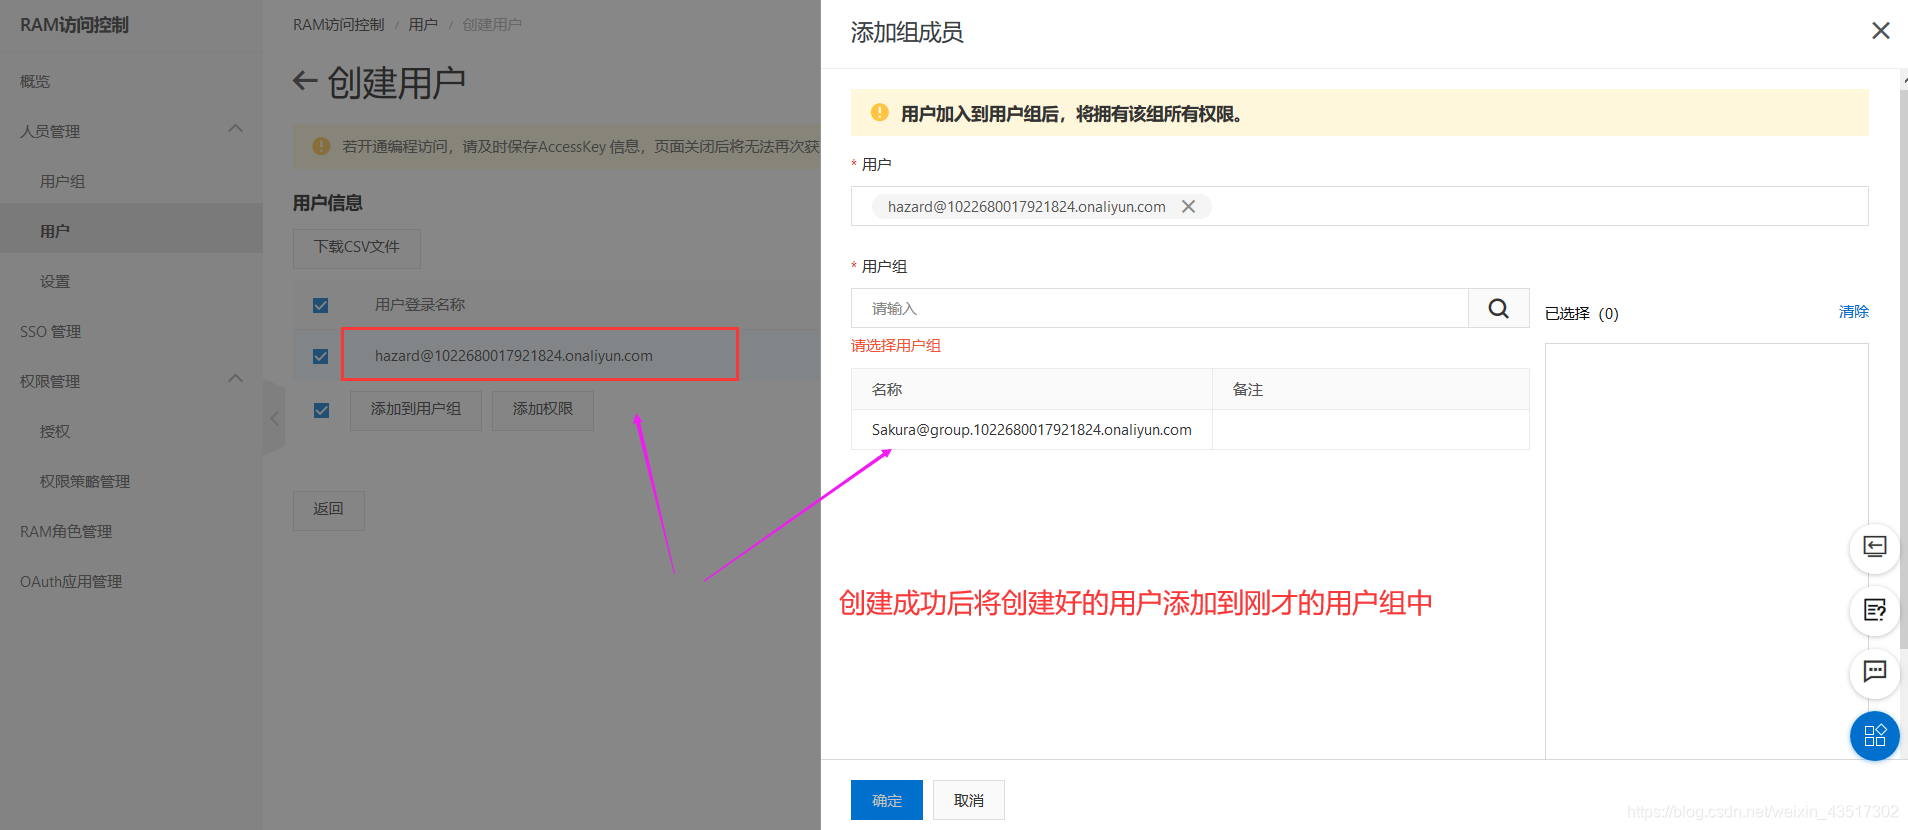Open the blue floating apps grid icon
1908x830 pixels.
click(x=1874, y=736)
